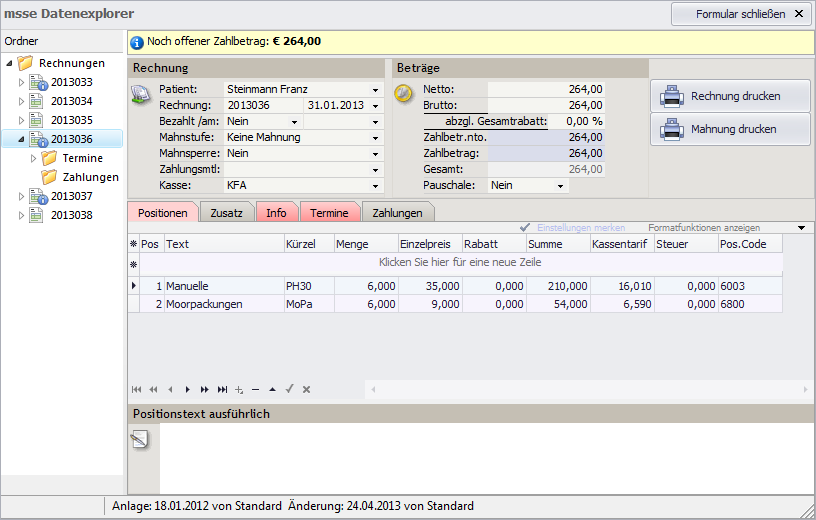Click the coin icon in Beträge panel
This screenshot has height=520, width=816.
pos(403,93)
